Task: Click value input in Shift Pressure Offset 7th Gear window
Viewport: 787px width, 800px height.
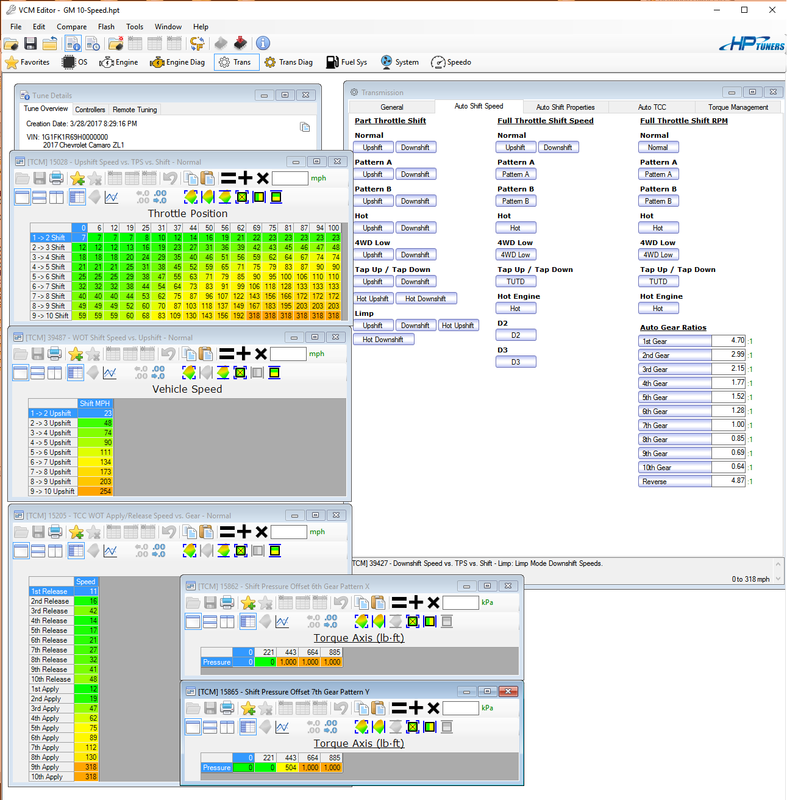Action: pyautogui.click(x=460, y=708)
